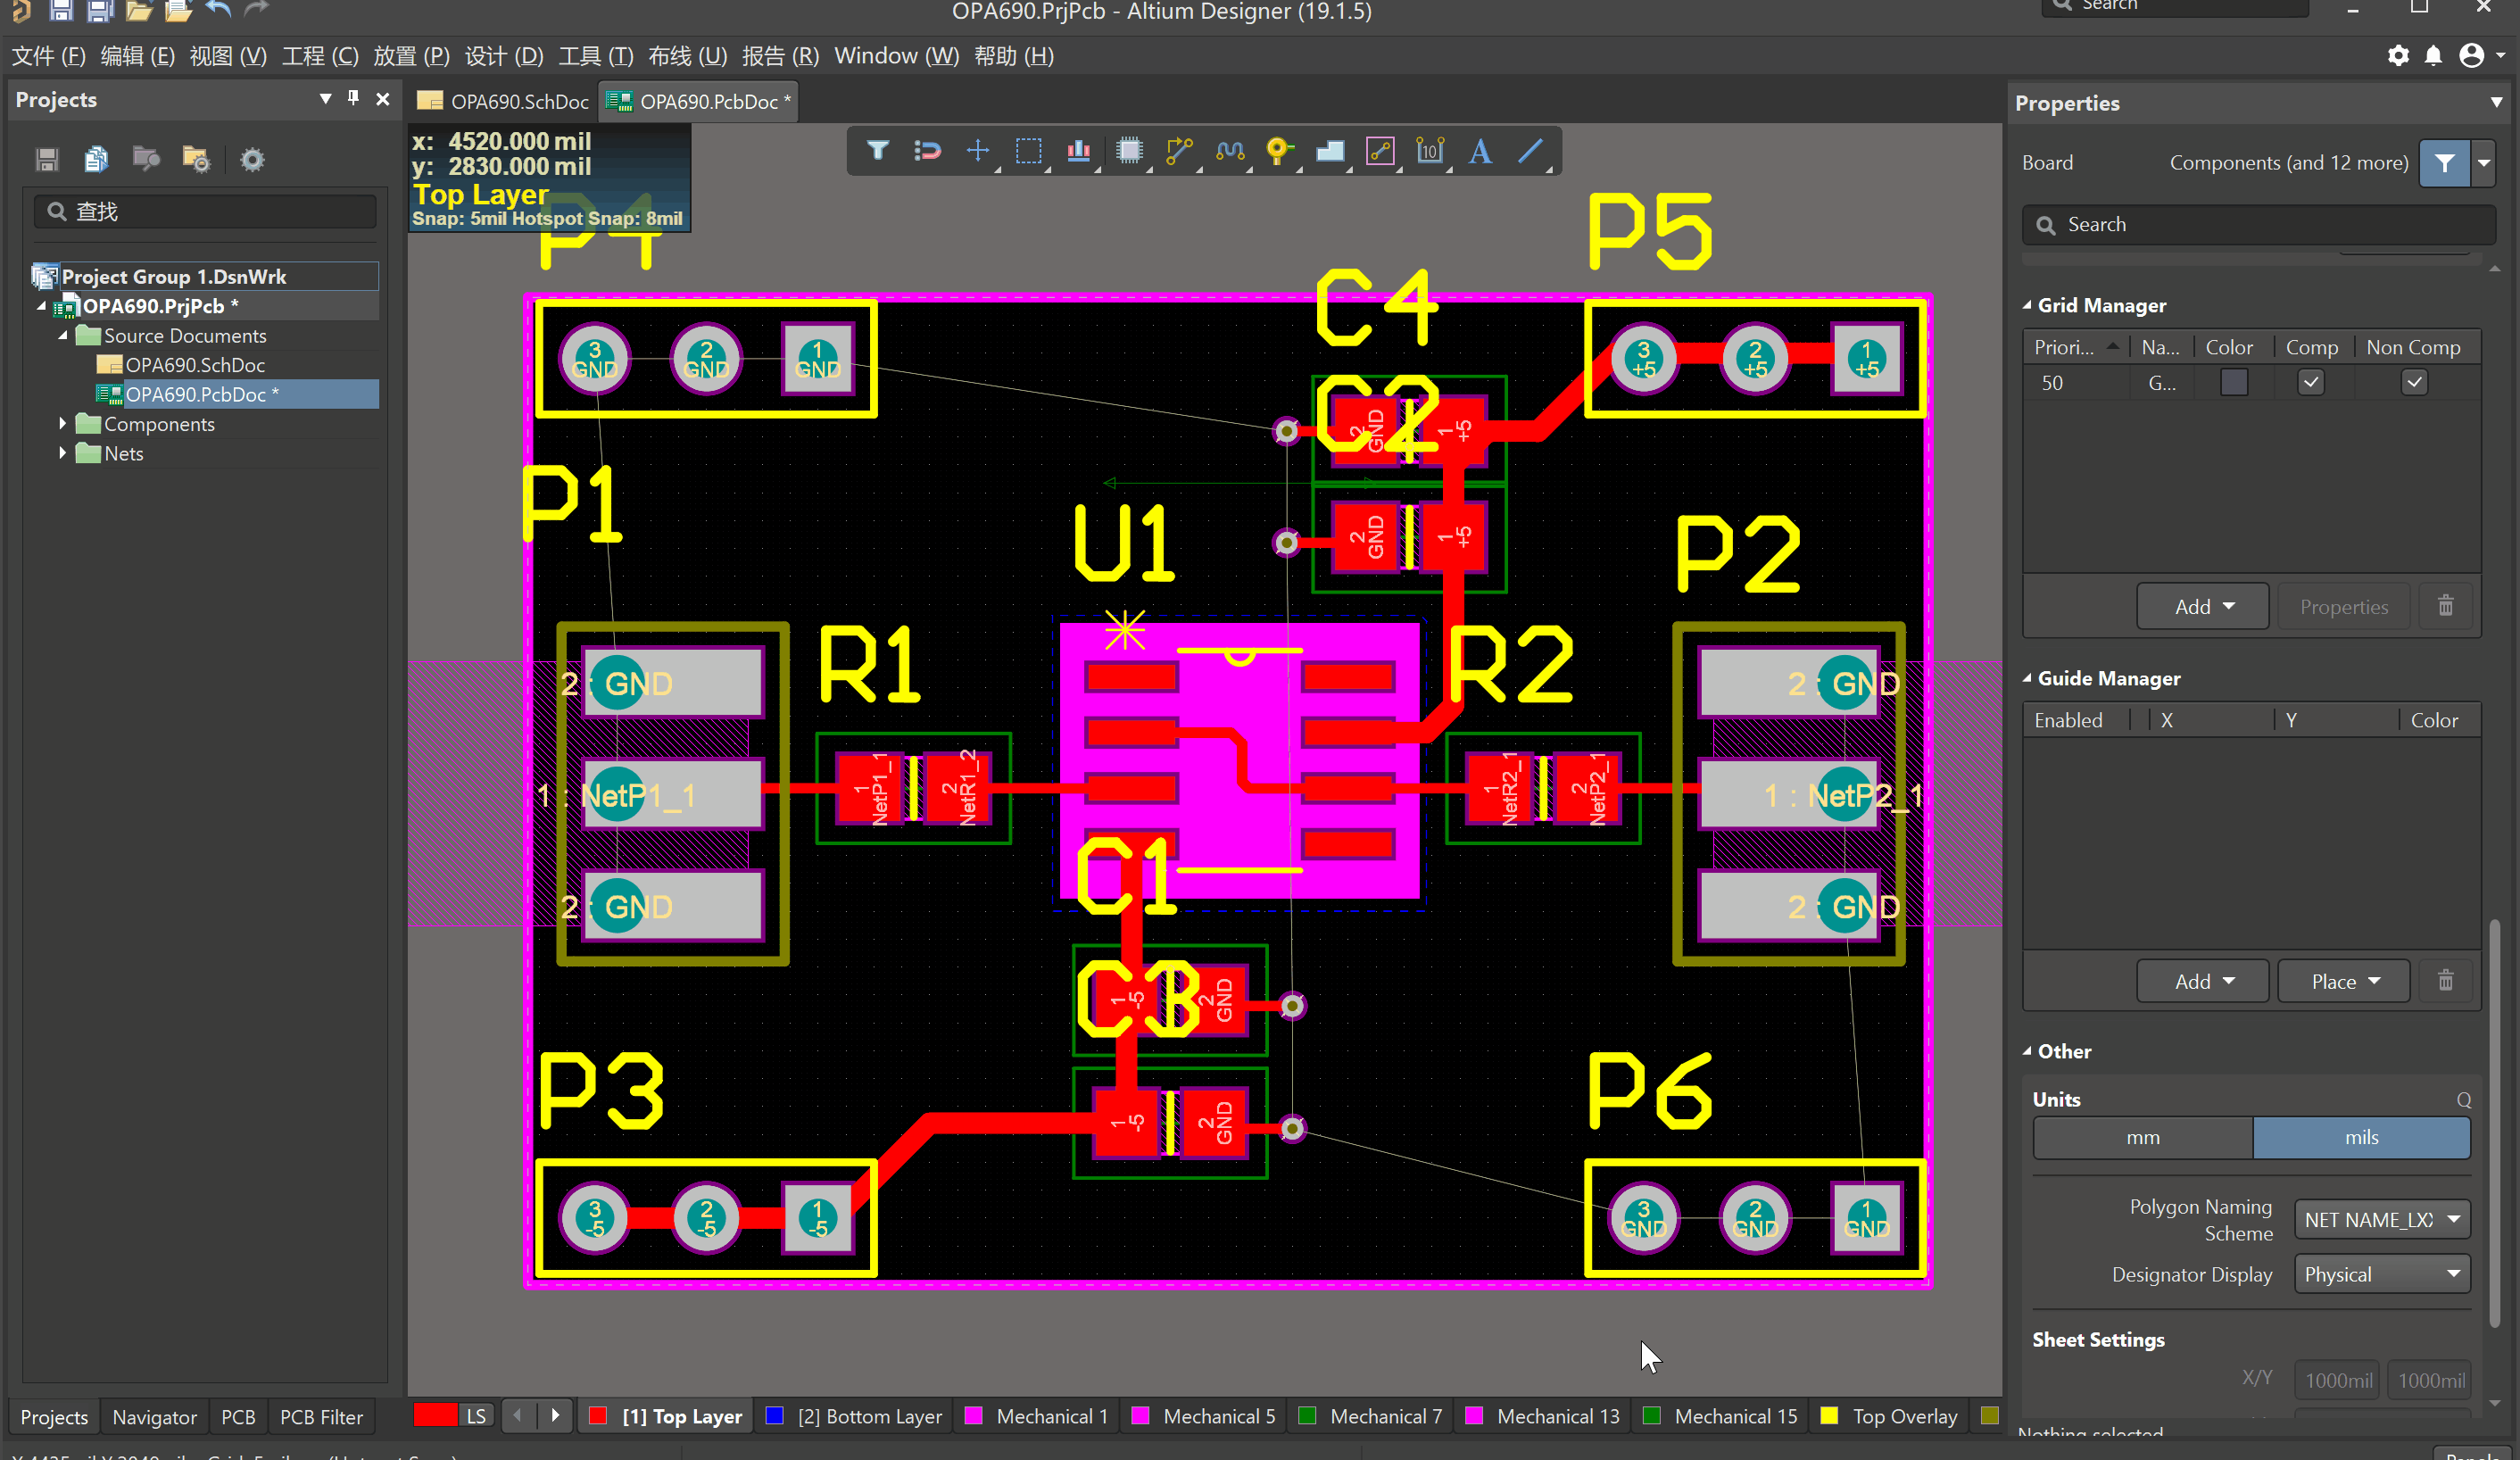Select the Place Dimension tool

tap(1430, 151)
